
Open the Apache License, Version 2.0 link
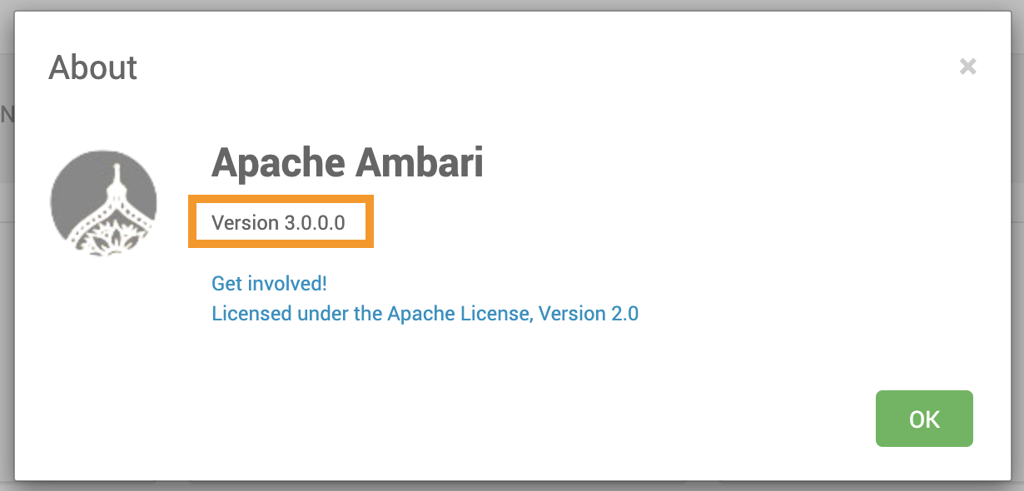pos(425,313)
